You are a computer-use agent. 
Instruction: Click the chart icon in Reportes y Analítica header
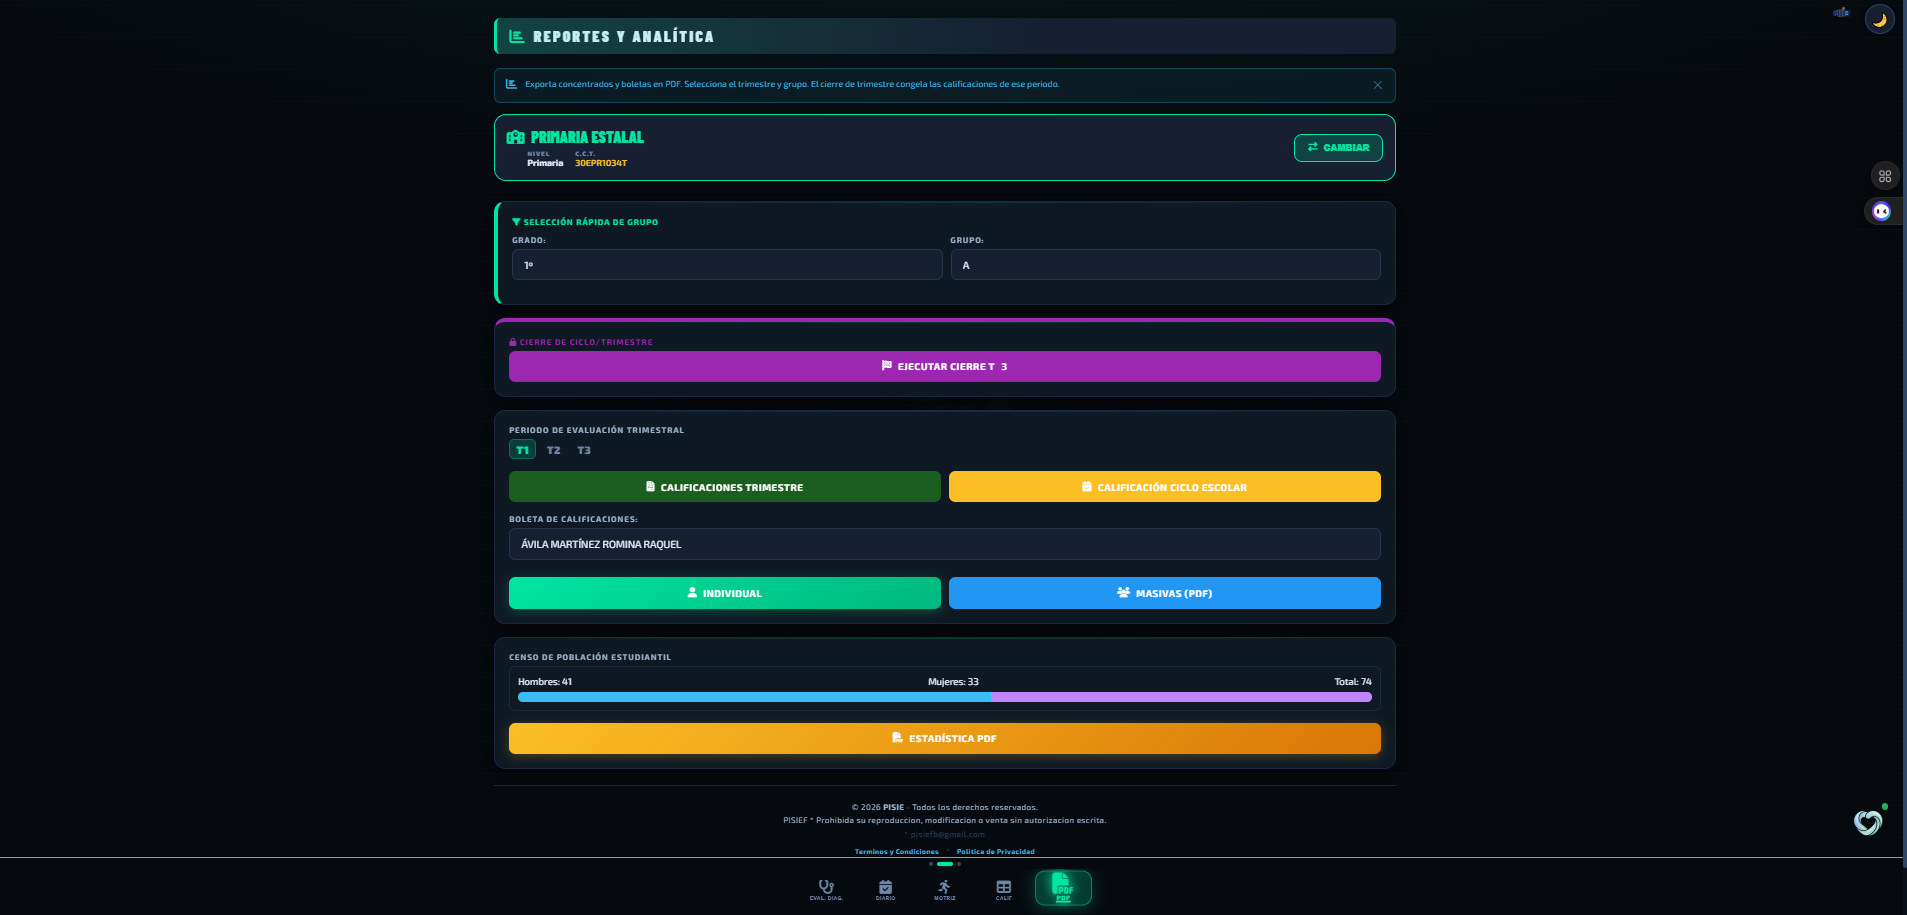pos(517,36)
